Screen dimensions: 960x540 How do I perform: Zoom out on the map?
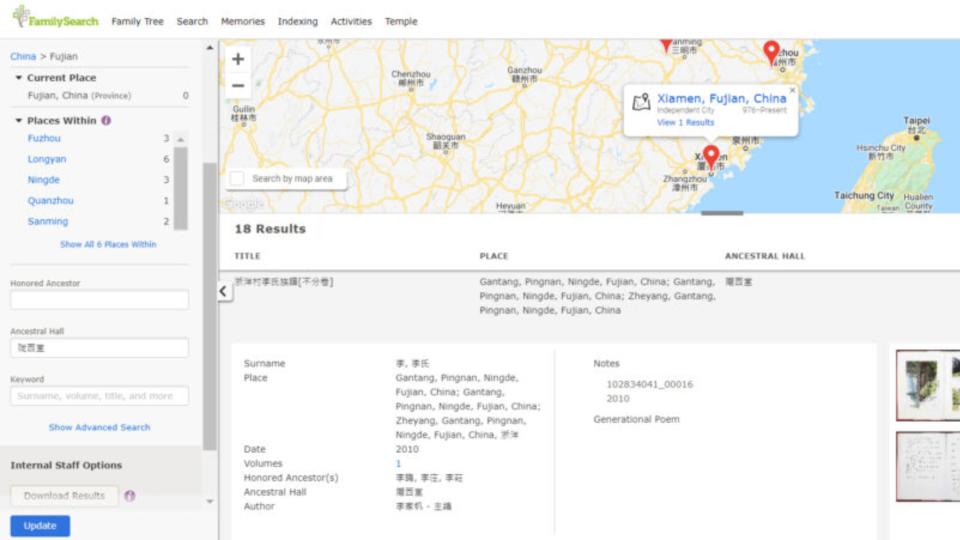click(238, 86)
